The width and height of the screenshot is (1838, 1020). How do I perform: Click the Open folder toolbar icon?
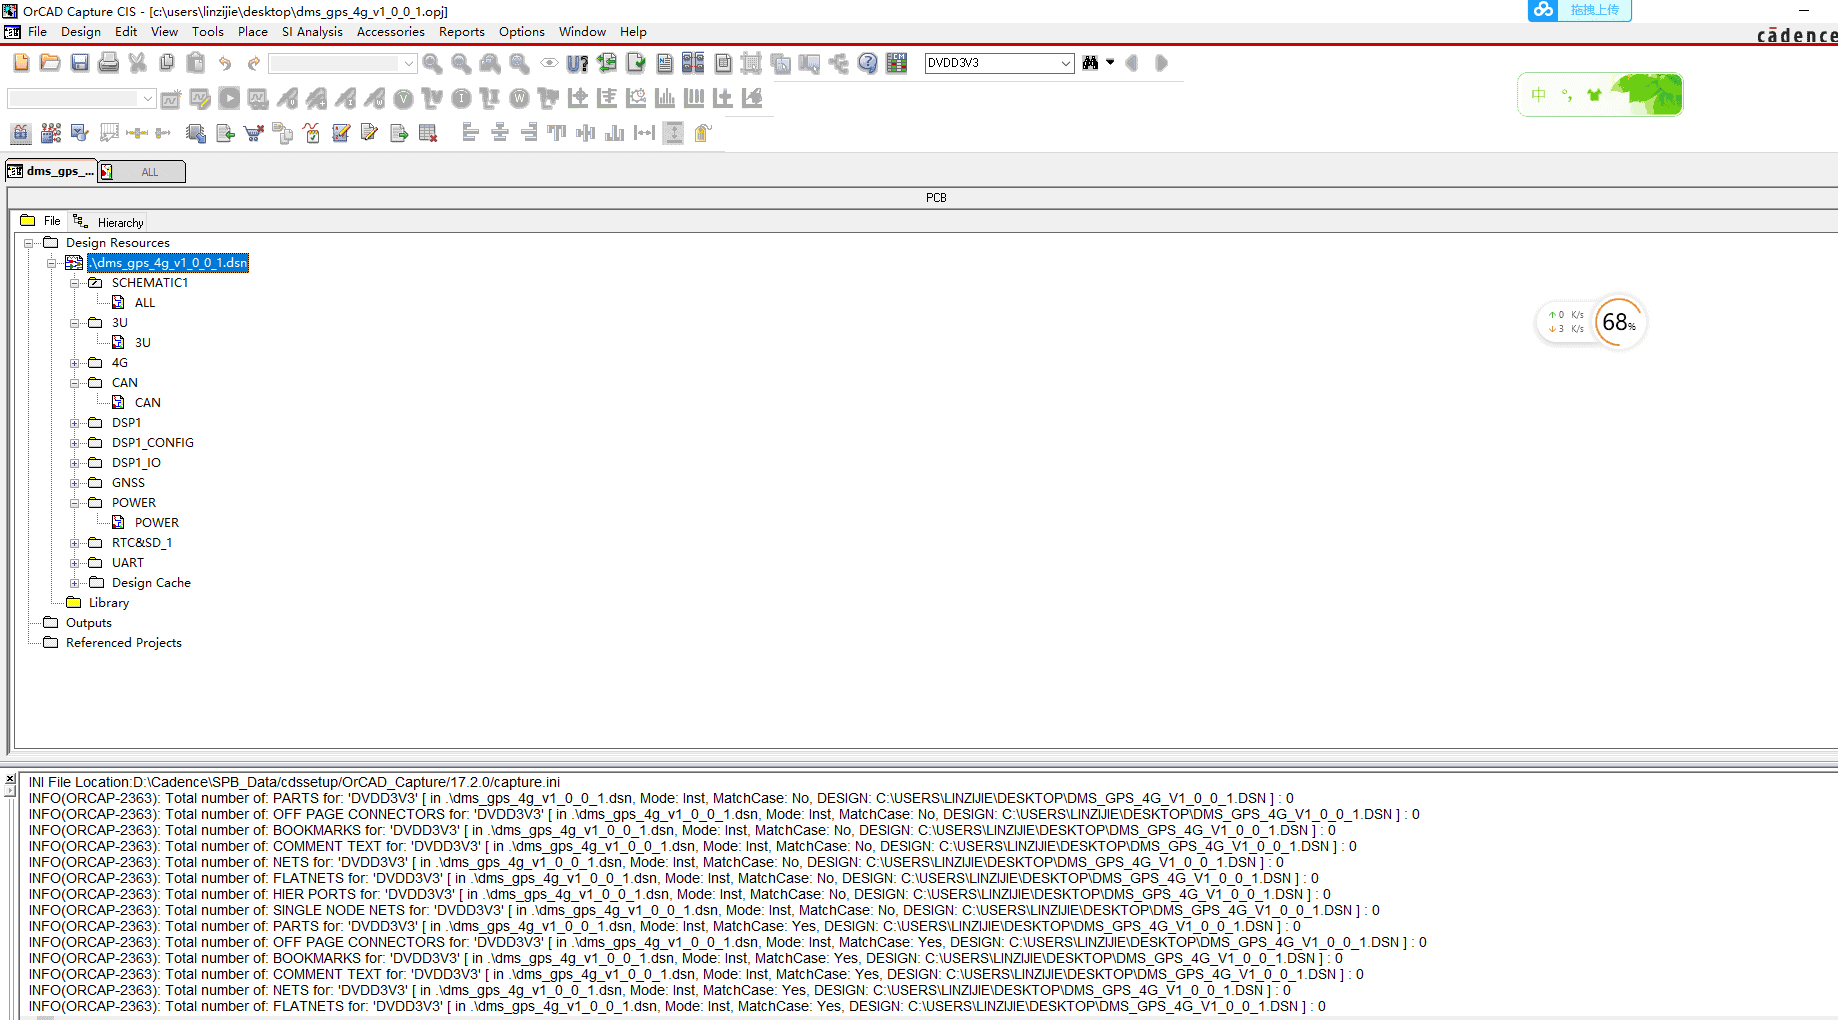[x=50, y=63]
